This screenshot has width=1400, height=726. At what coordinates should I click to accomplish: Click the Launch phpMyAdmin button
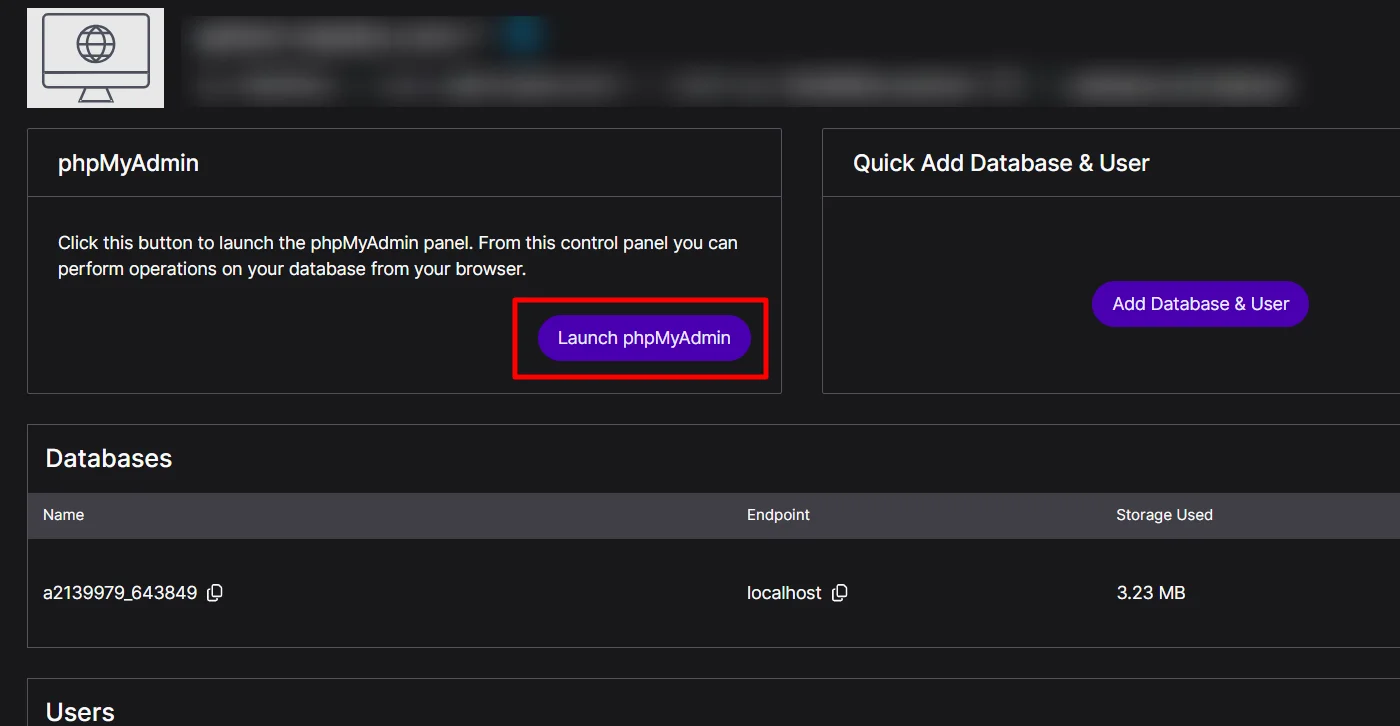[x=644, y=338]
